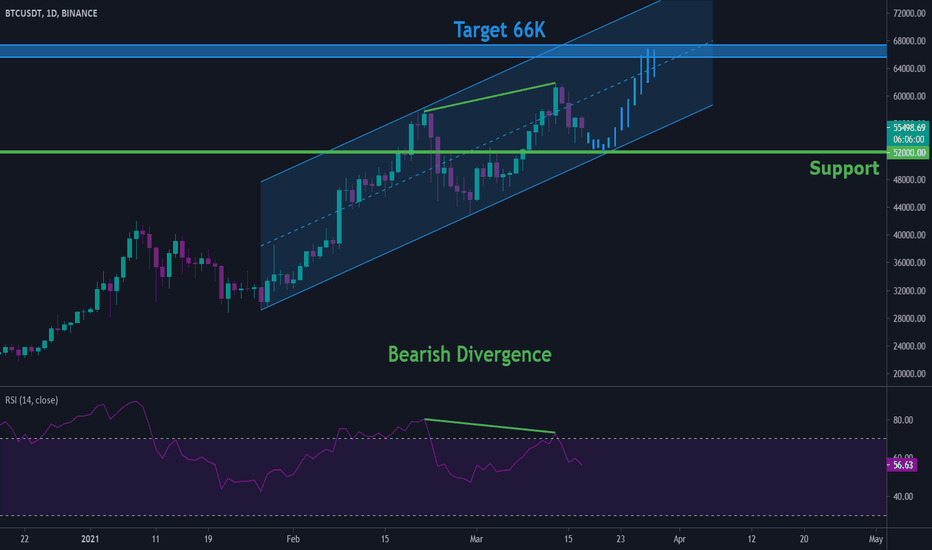932x550 pixels.
Task: Click the RSI 40.00 scale label
Action: pos(903,496)
